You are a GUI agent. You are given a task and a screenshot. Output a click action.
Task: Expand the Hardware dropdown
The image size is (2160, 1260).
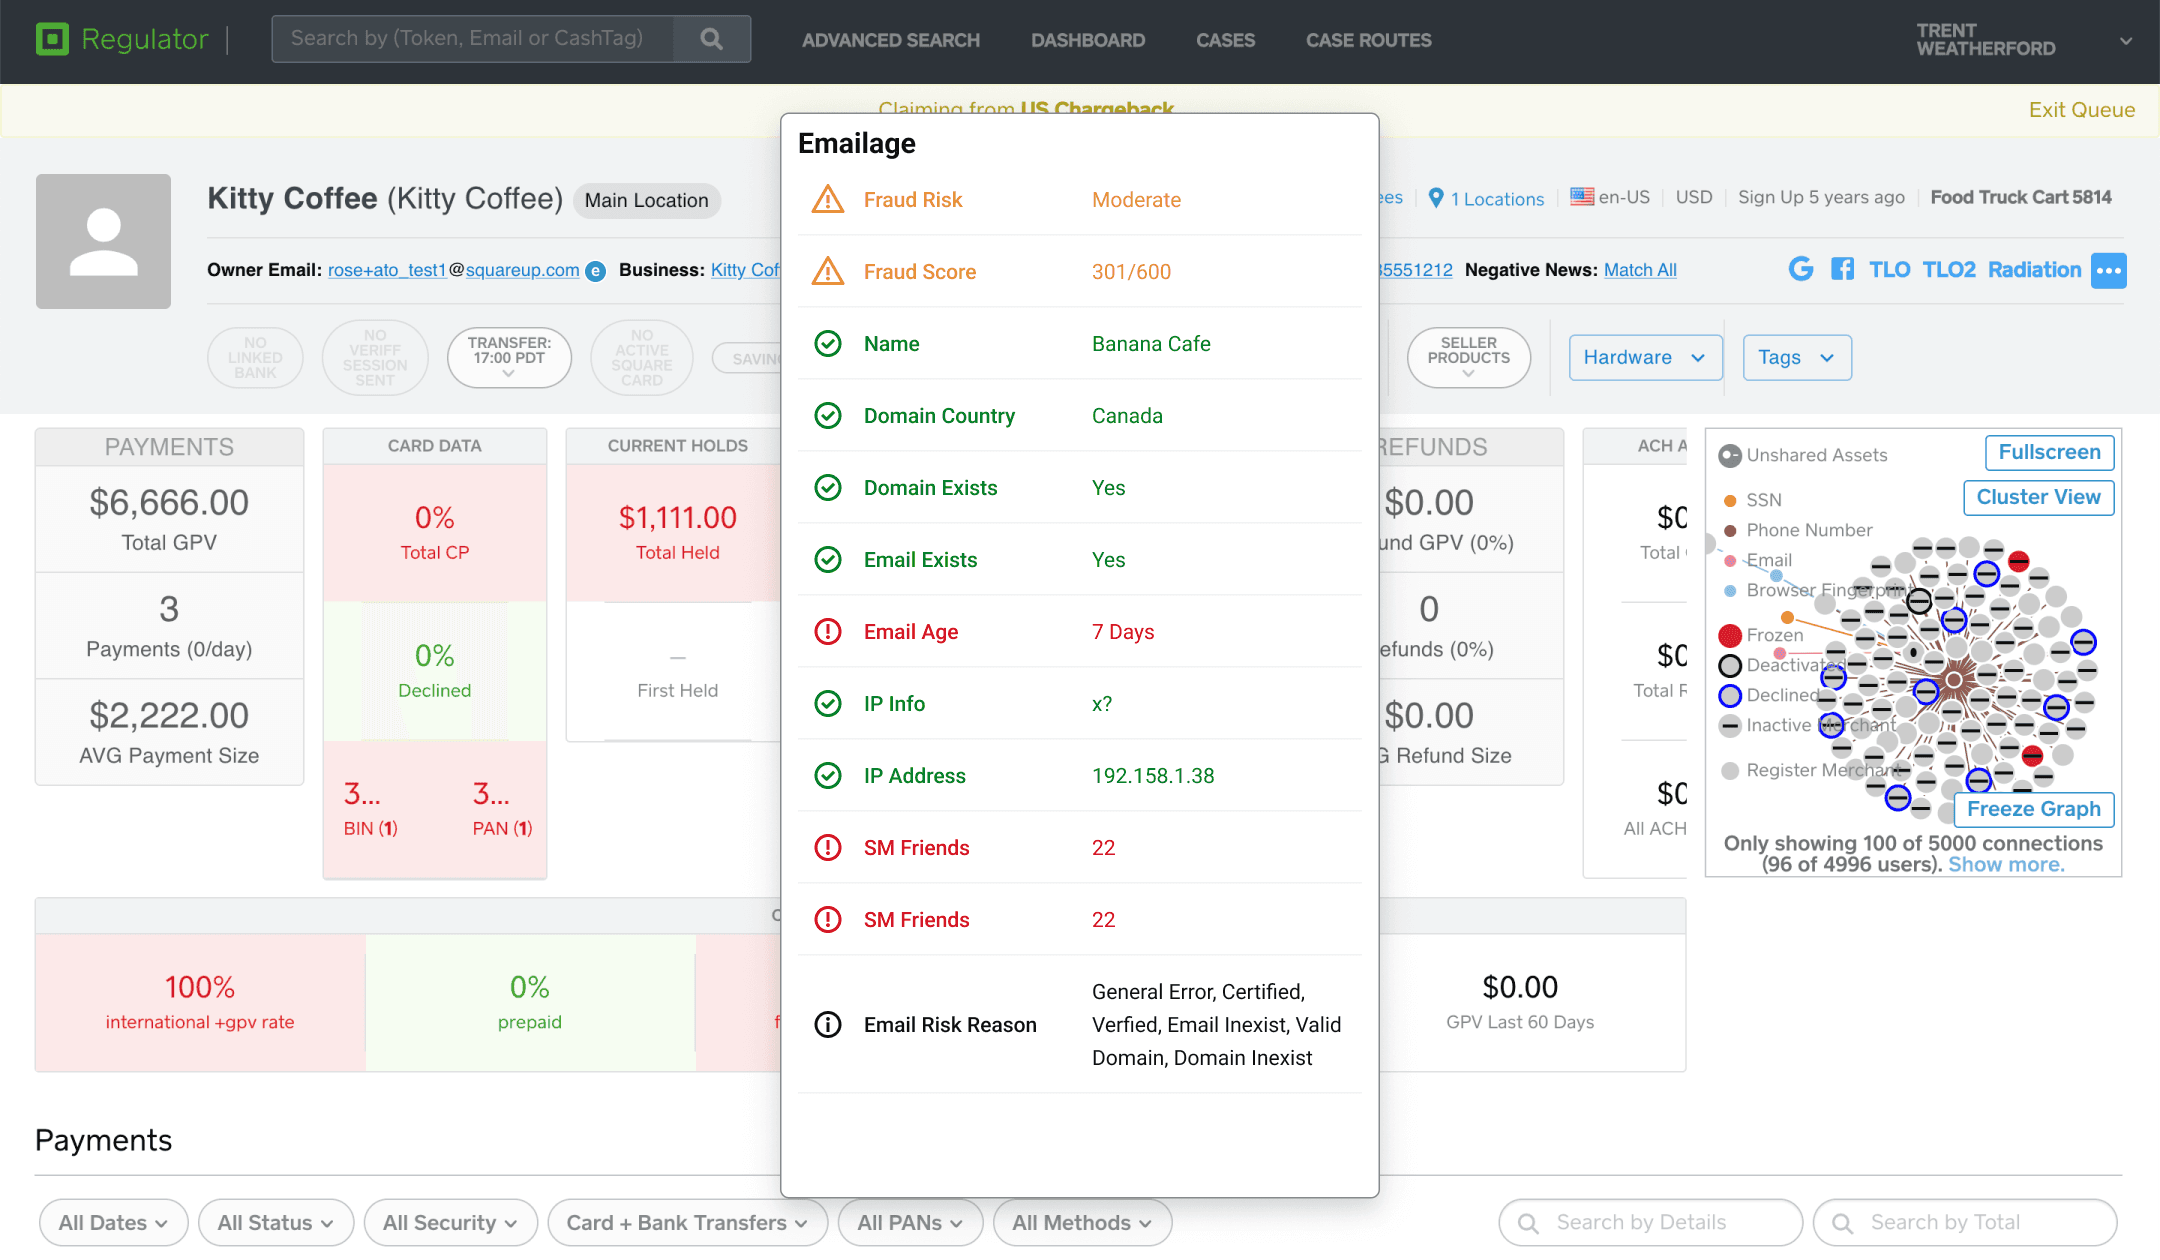[1645, 358]
